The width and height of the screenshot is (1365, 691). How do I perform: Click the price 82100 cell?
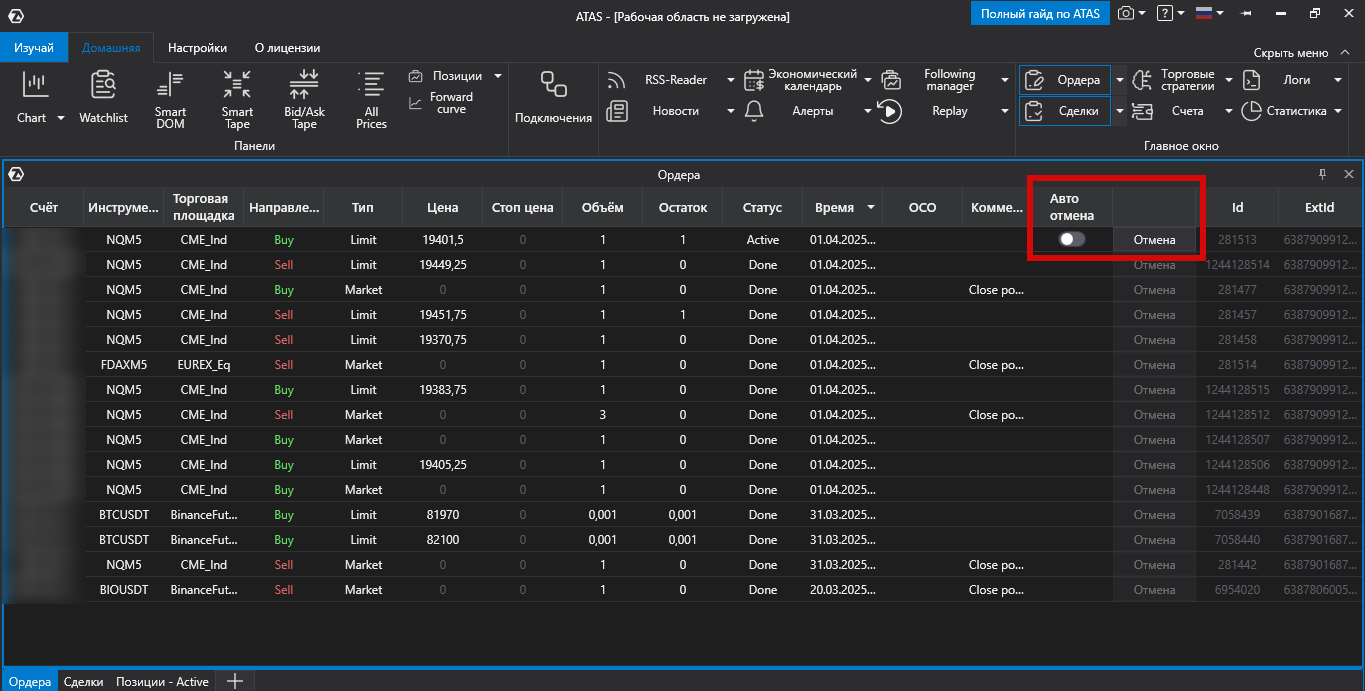442,540
